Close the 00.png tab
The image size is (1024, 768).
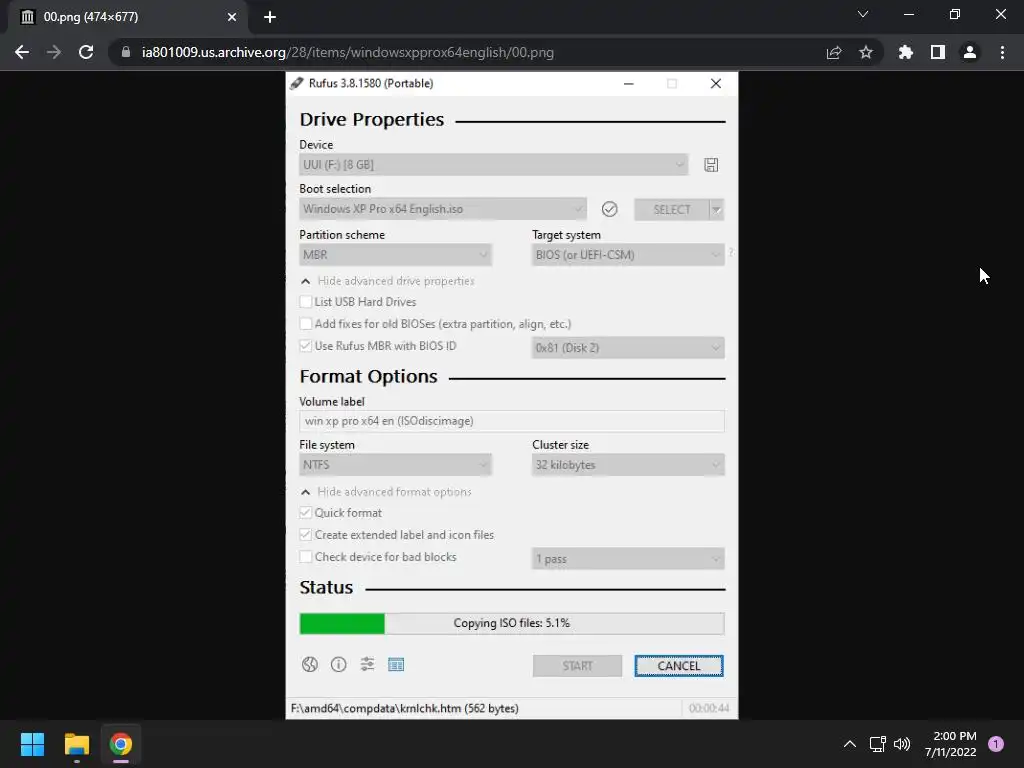[232, 17]
